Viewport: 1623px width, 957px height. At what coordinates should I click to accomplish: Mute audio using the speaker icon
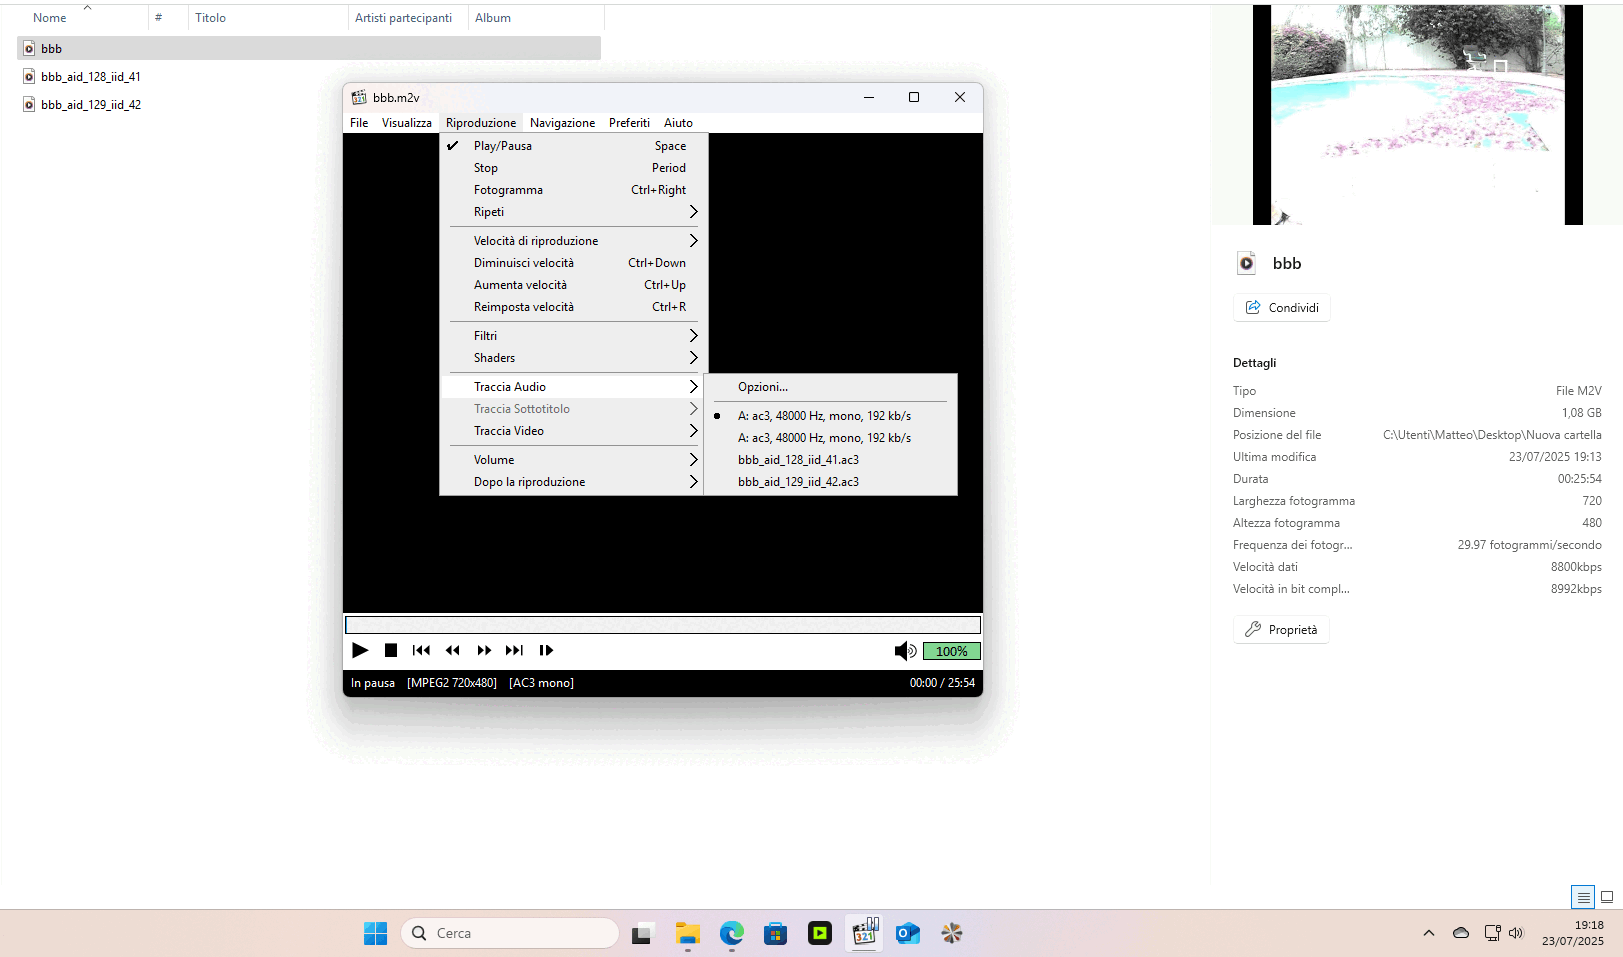tap(904, 652)
